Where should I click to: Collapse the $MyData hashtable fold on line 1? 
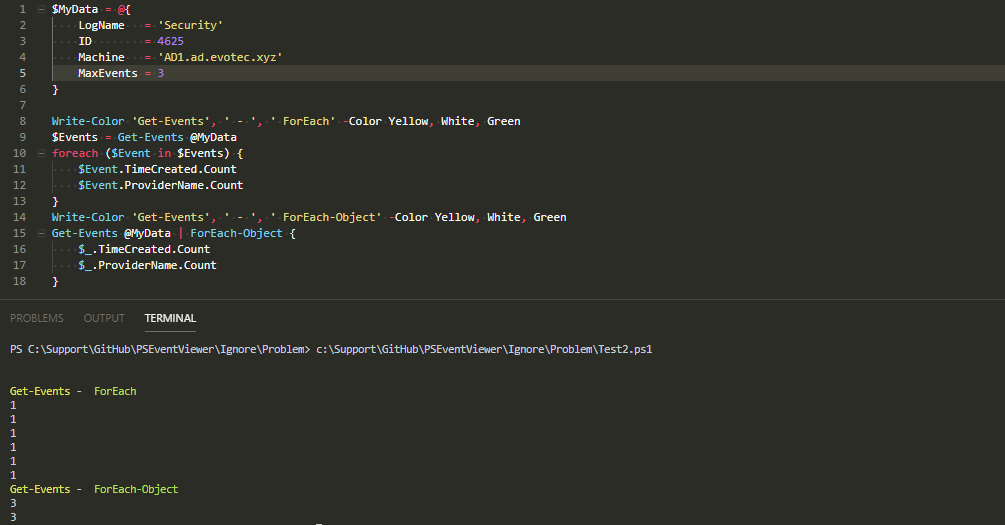click(40, 9)
